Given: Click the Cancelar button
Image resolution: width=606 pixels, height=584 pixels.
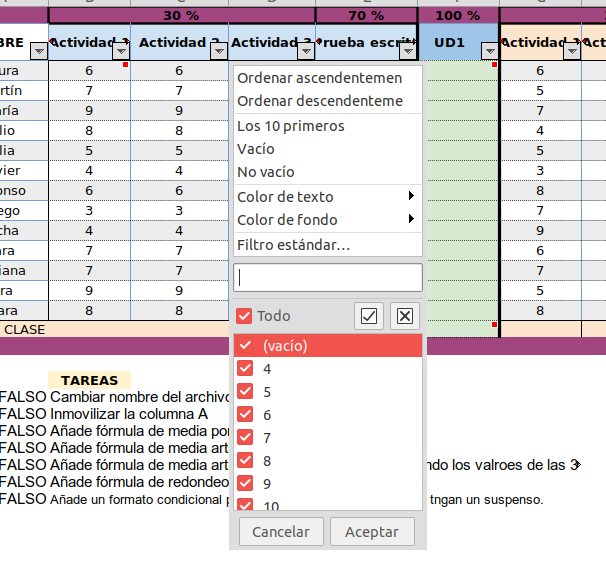Looking at the screenshot, I should click(281, 532).
